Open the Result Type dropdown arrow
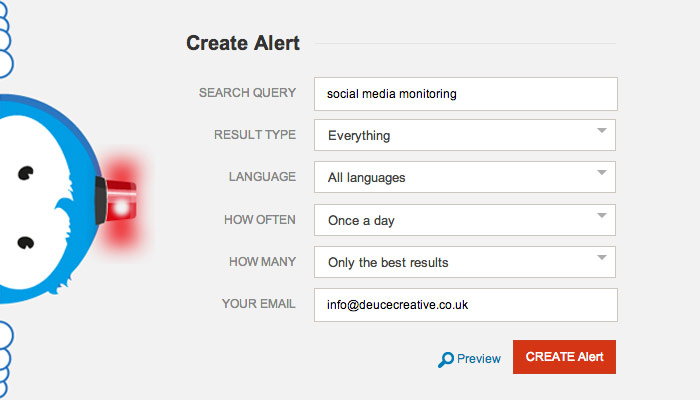This screenshot has width=700, height=400. tap(602, 131)
